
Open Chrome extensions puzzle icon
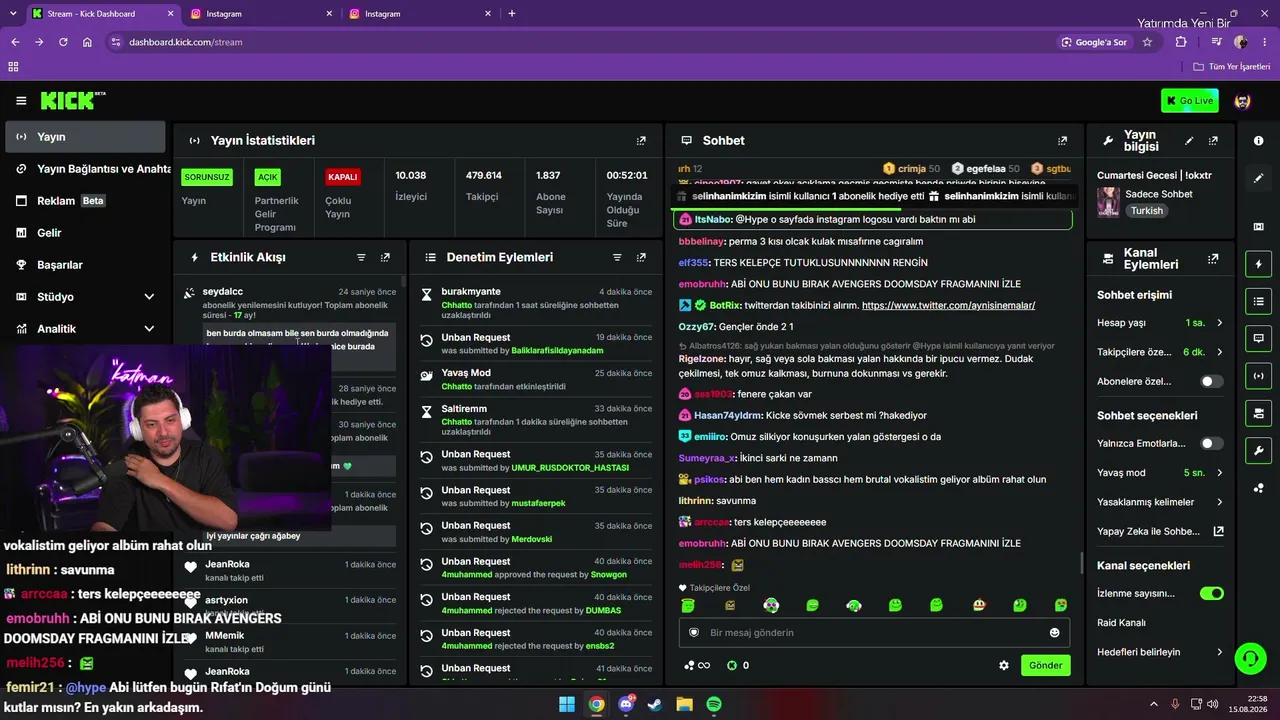click(x=1181, y=42)
